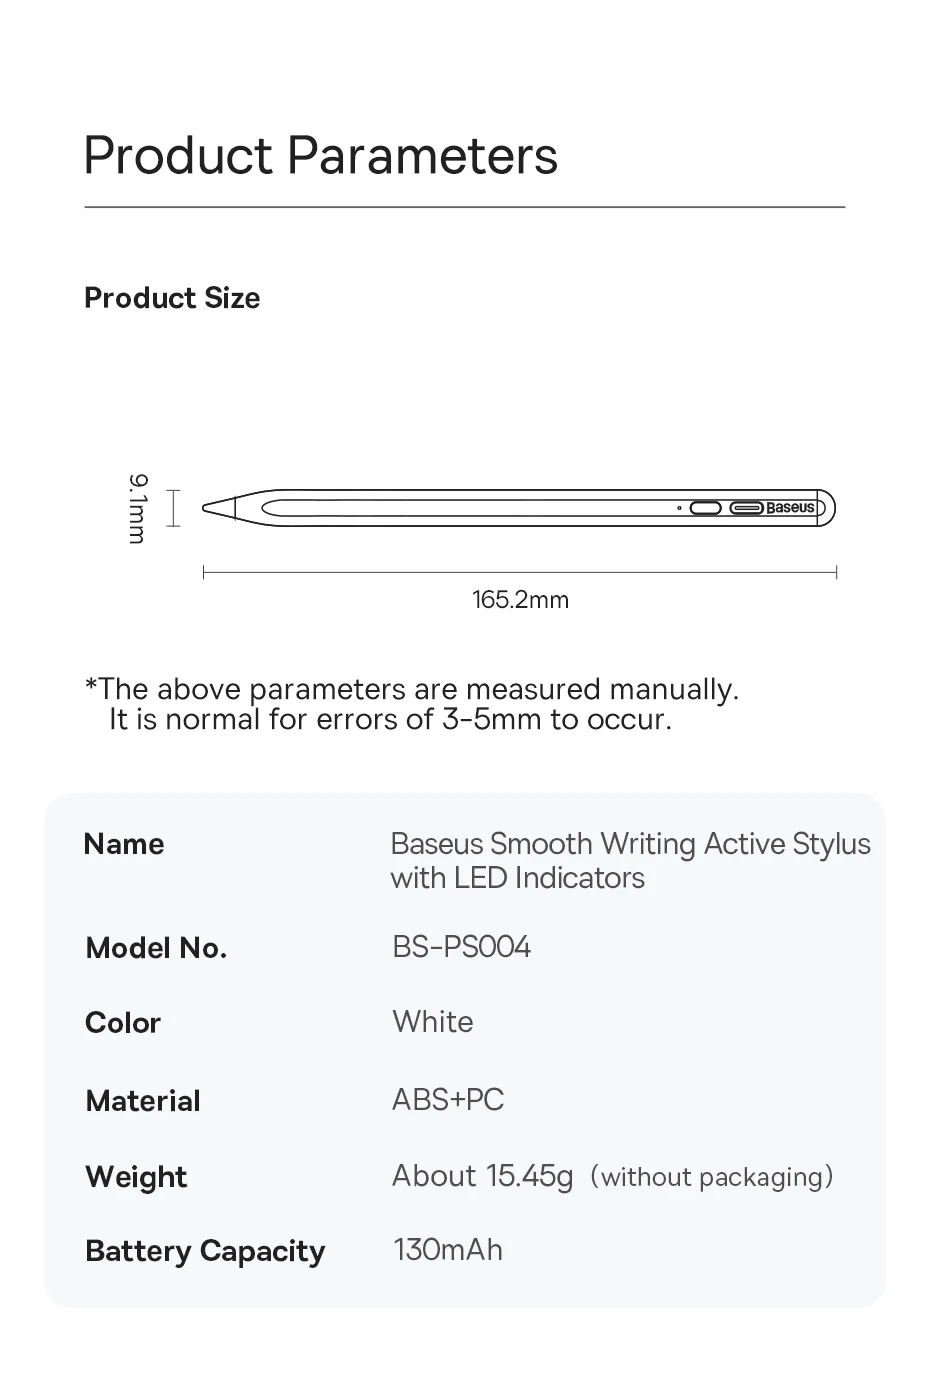Click the Color row label
This screenshot has width=930, height=1382.
tap(123, 1023)
